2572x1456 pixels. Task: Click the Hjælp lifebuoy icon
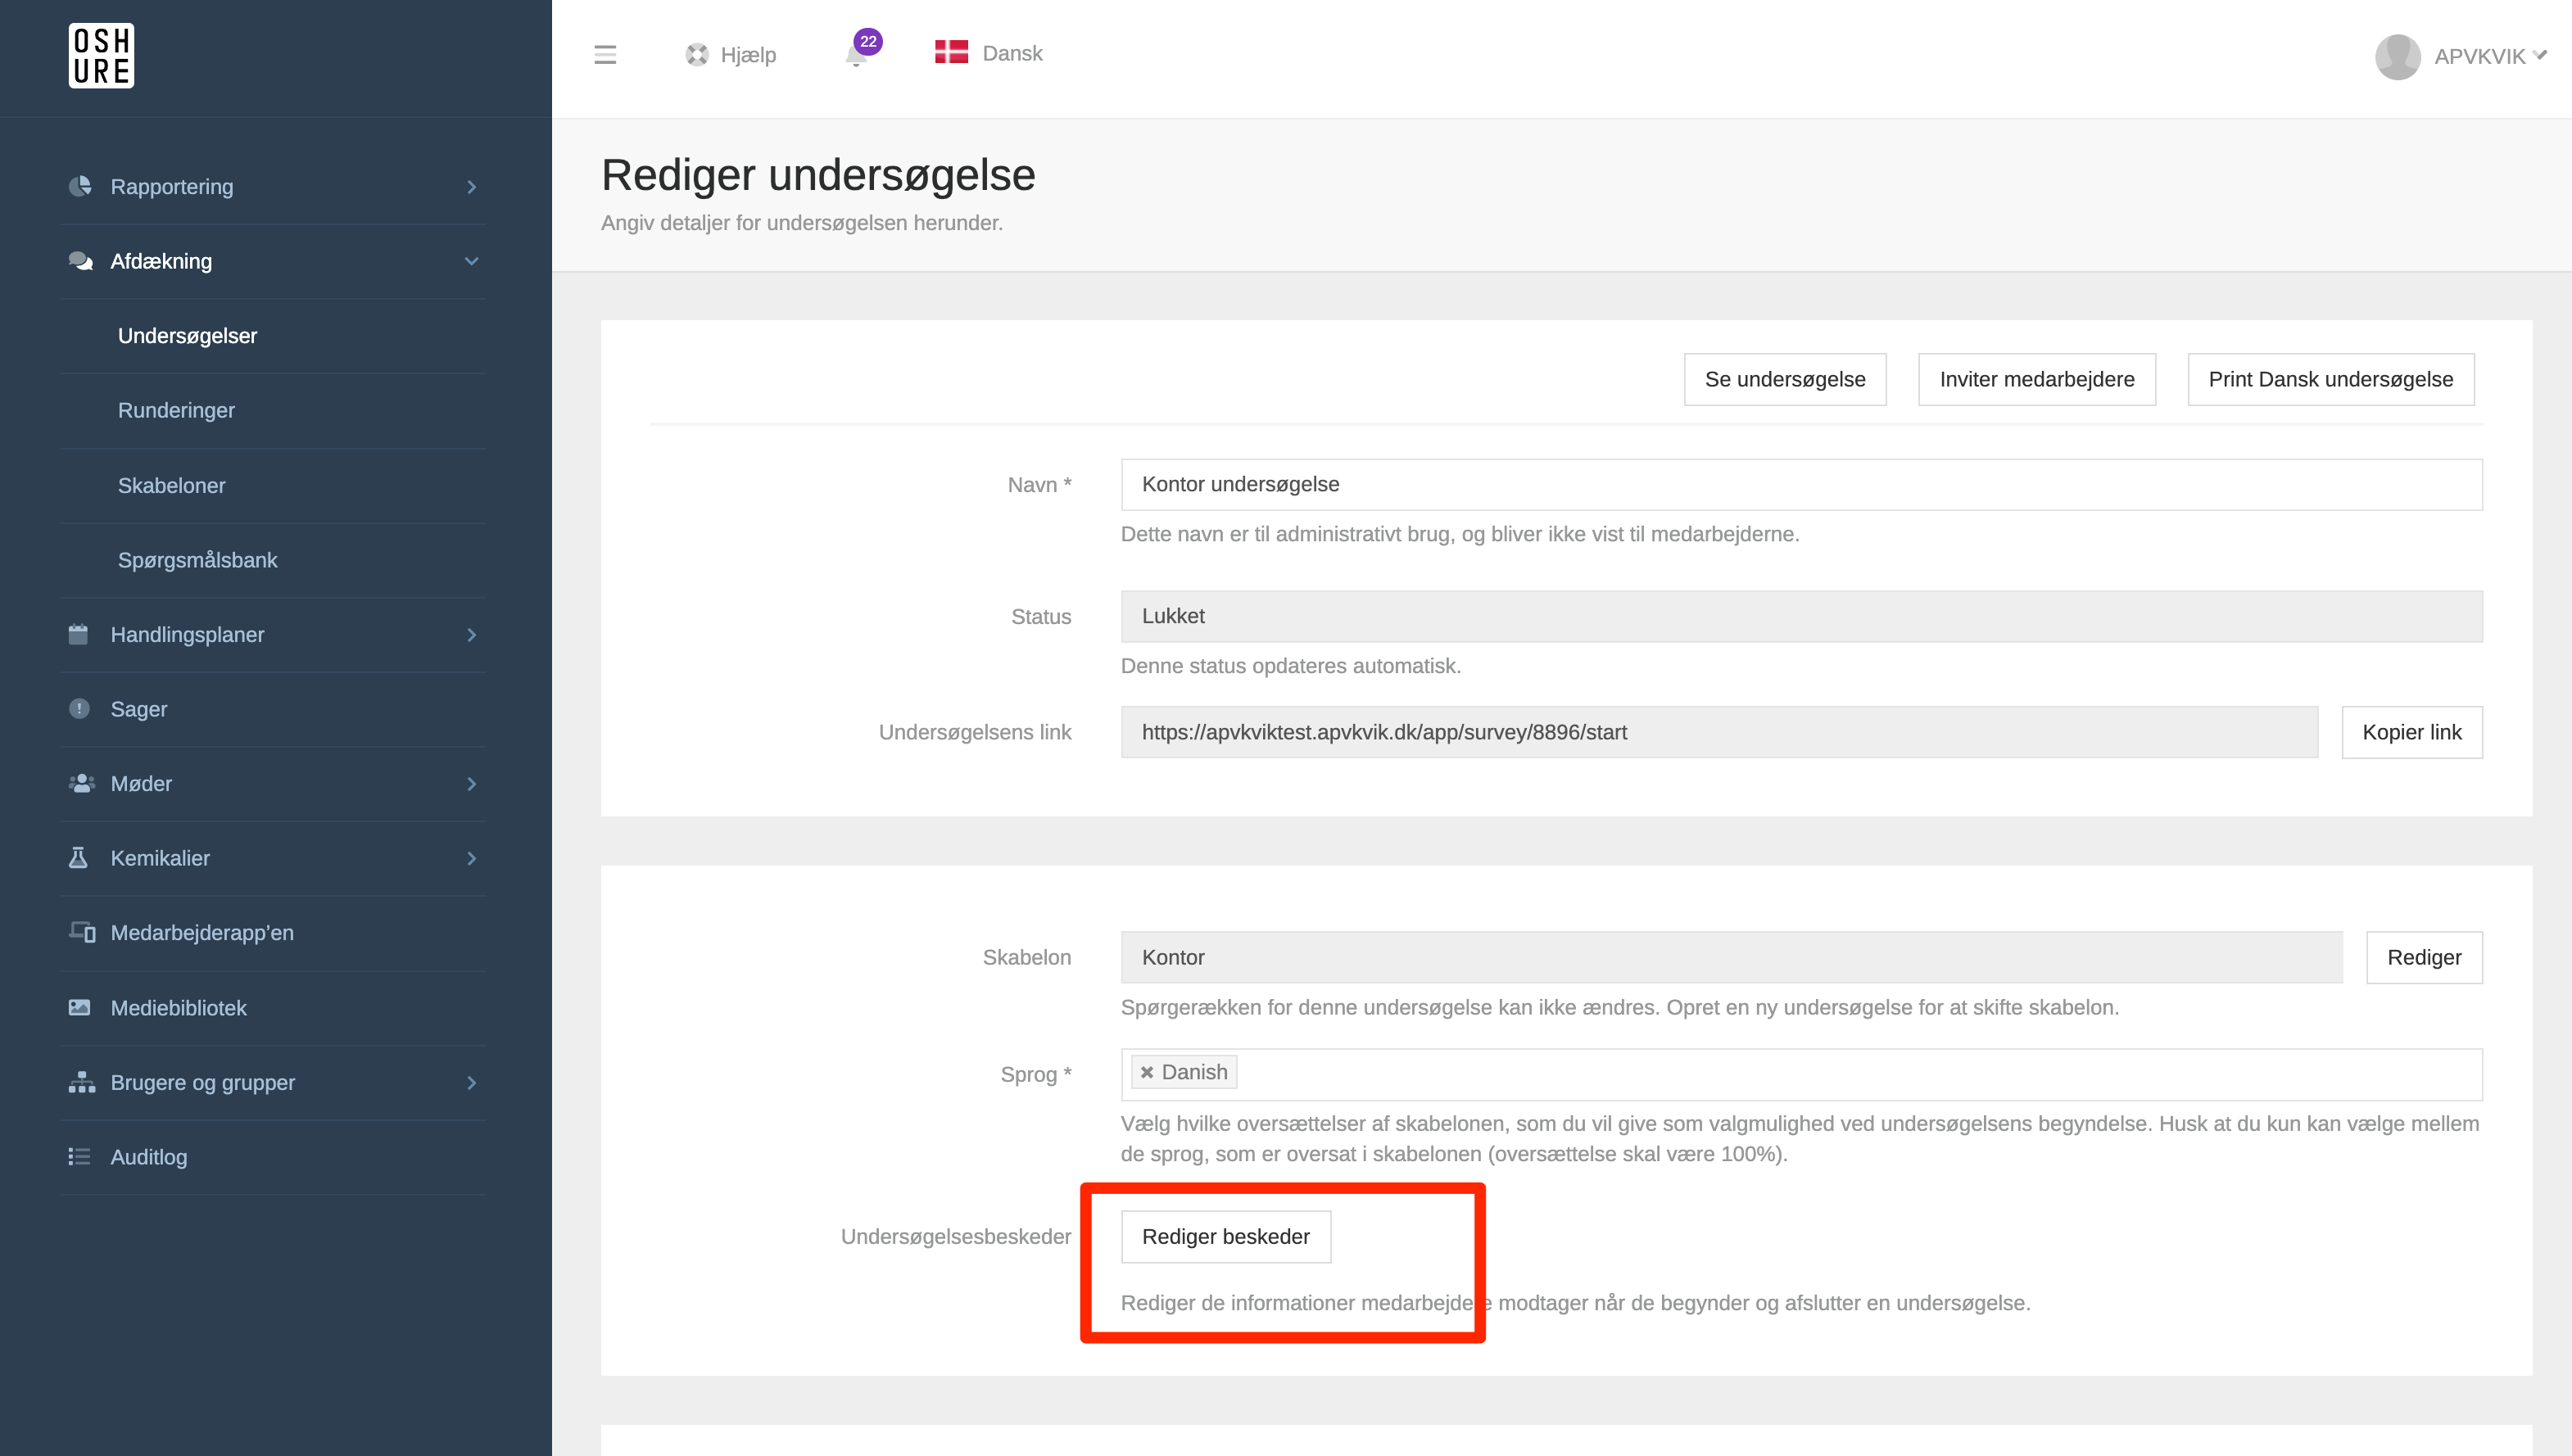click(x=697, y=55)
